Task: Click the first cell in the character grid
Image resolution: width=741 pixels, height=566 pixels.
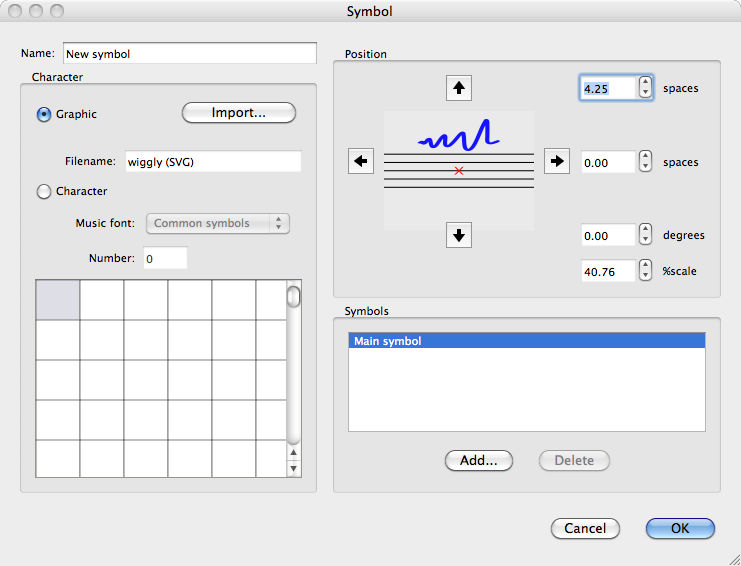Action: 58,300
